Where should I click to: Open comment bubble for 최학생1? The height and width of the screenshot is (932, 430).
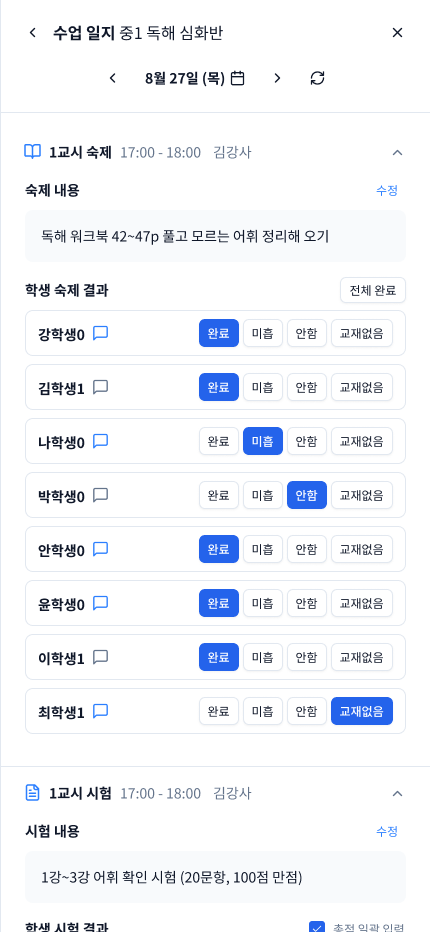(x=101, y=711)
